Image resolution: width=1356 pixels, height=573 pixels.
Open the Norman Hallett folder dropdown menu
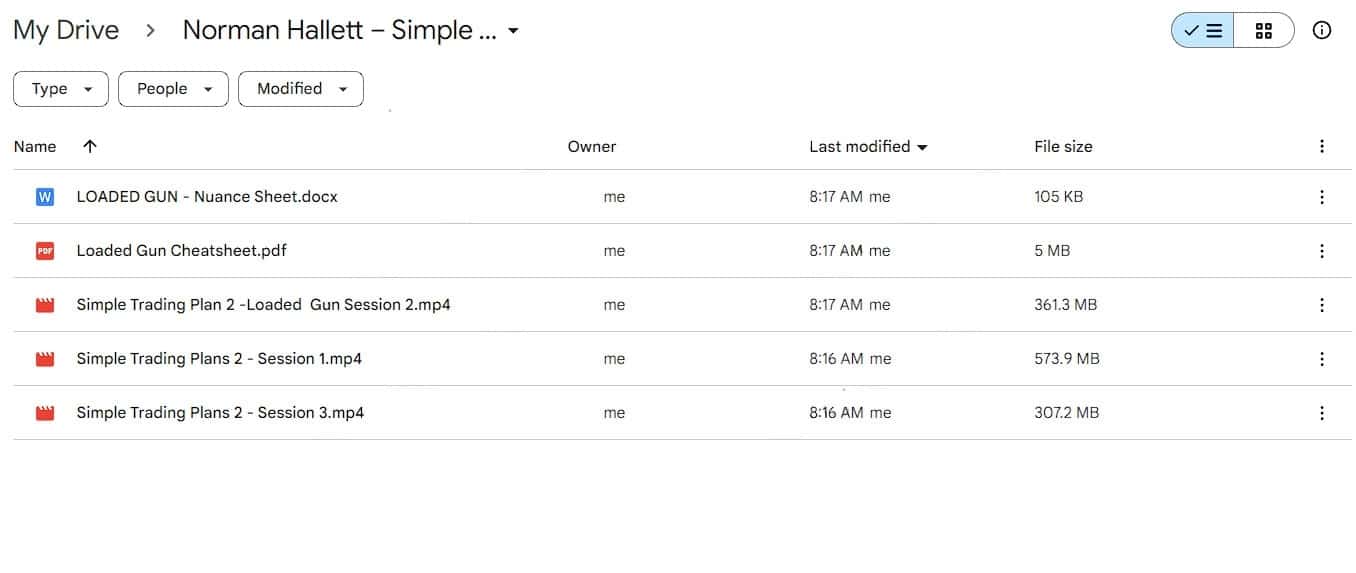pyautogui.click(x=513, y=31)
